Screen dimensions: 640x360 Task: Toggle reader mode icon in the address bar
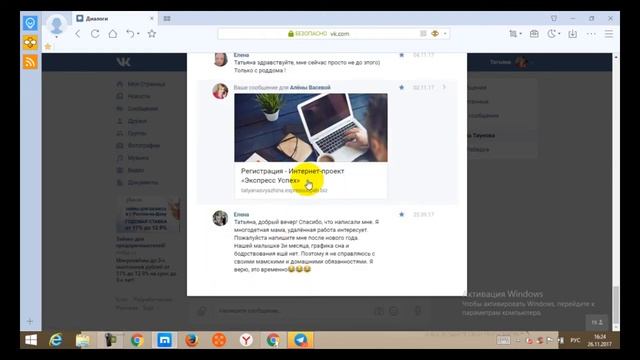click(423, 34)
